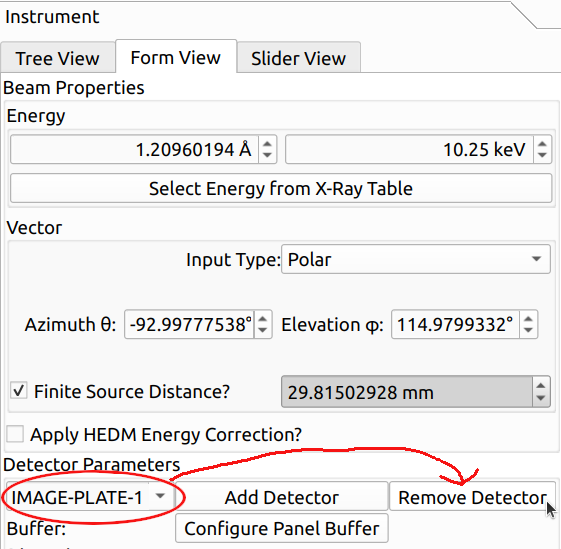The image size is (561, 549).
Task: Increase Elevation with the up arrow
Action: [x=528, y=318]
